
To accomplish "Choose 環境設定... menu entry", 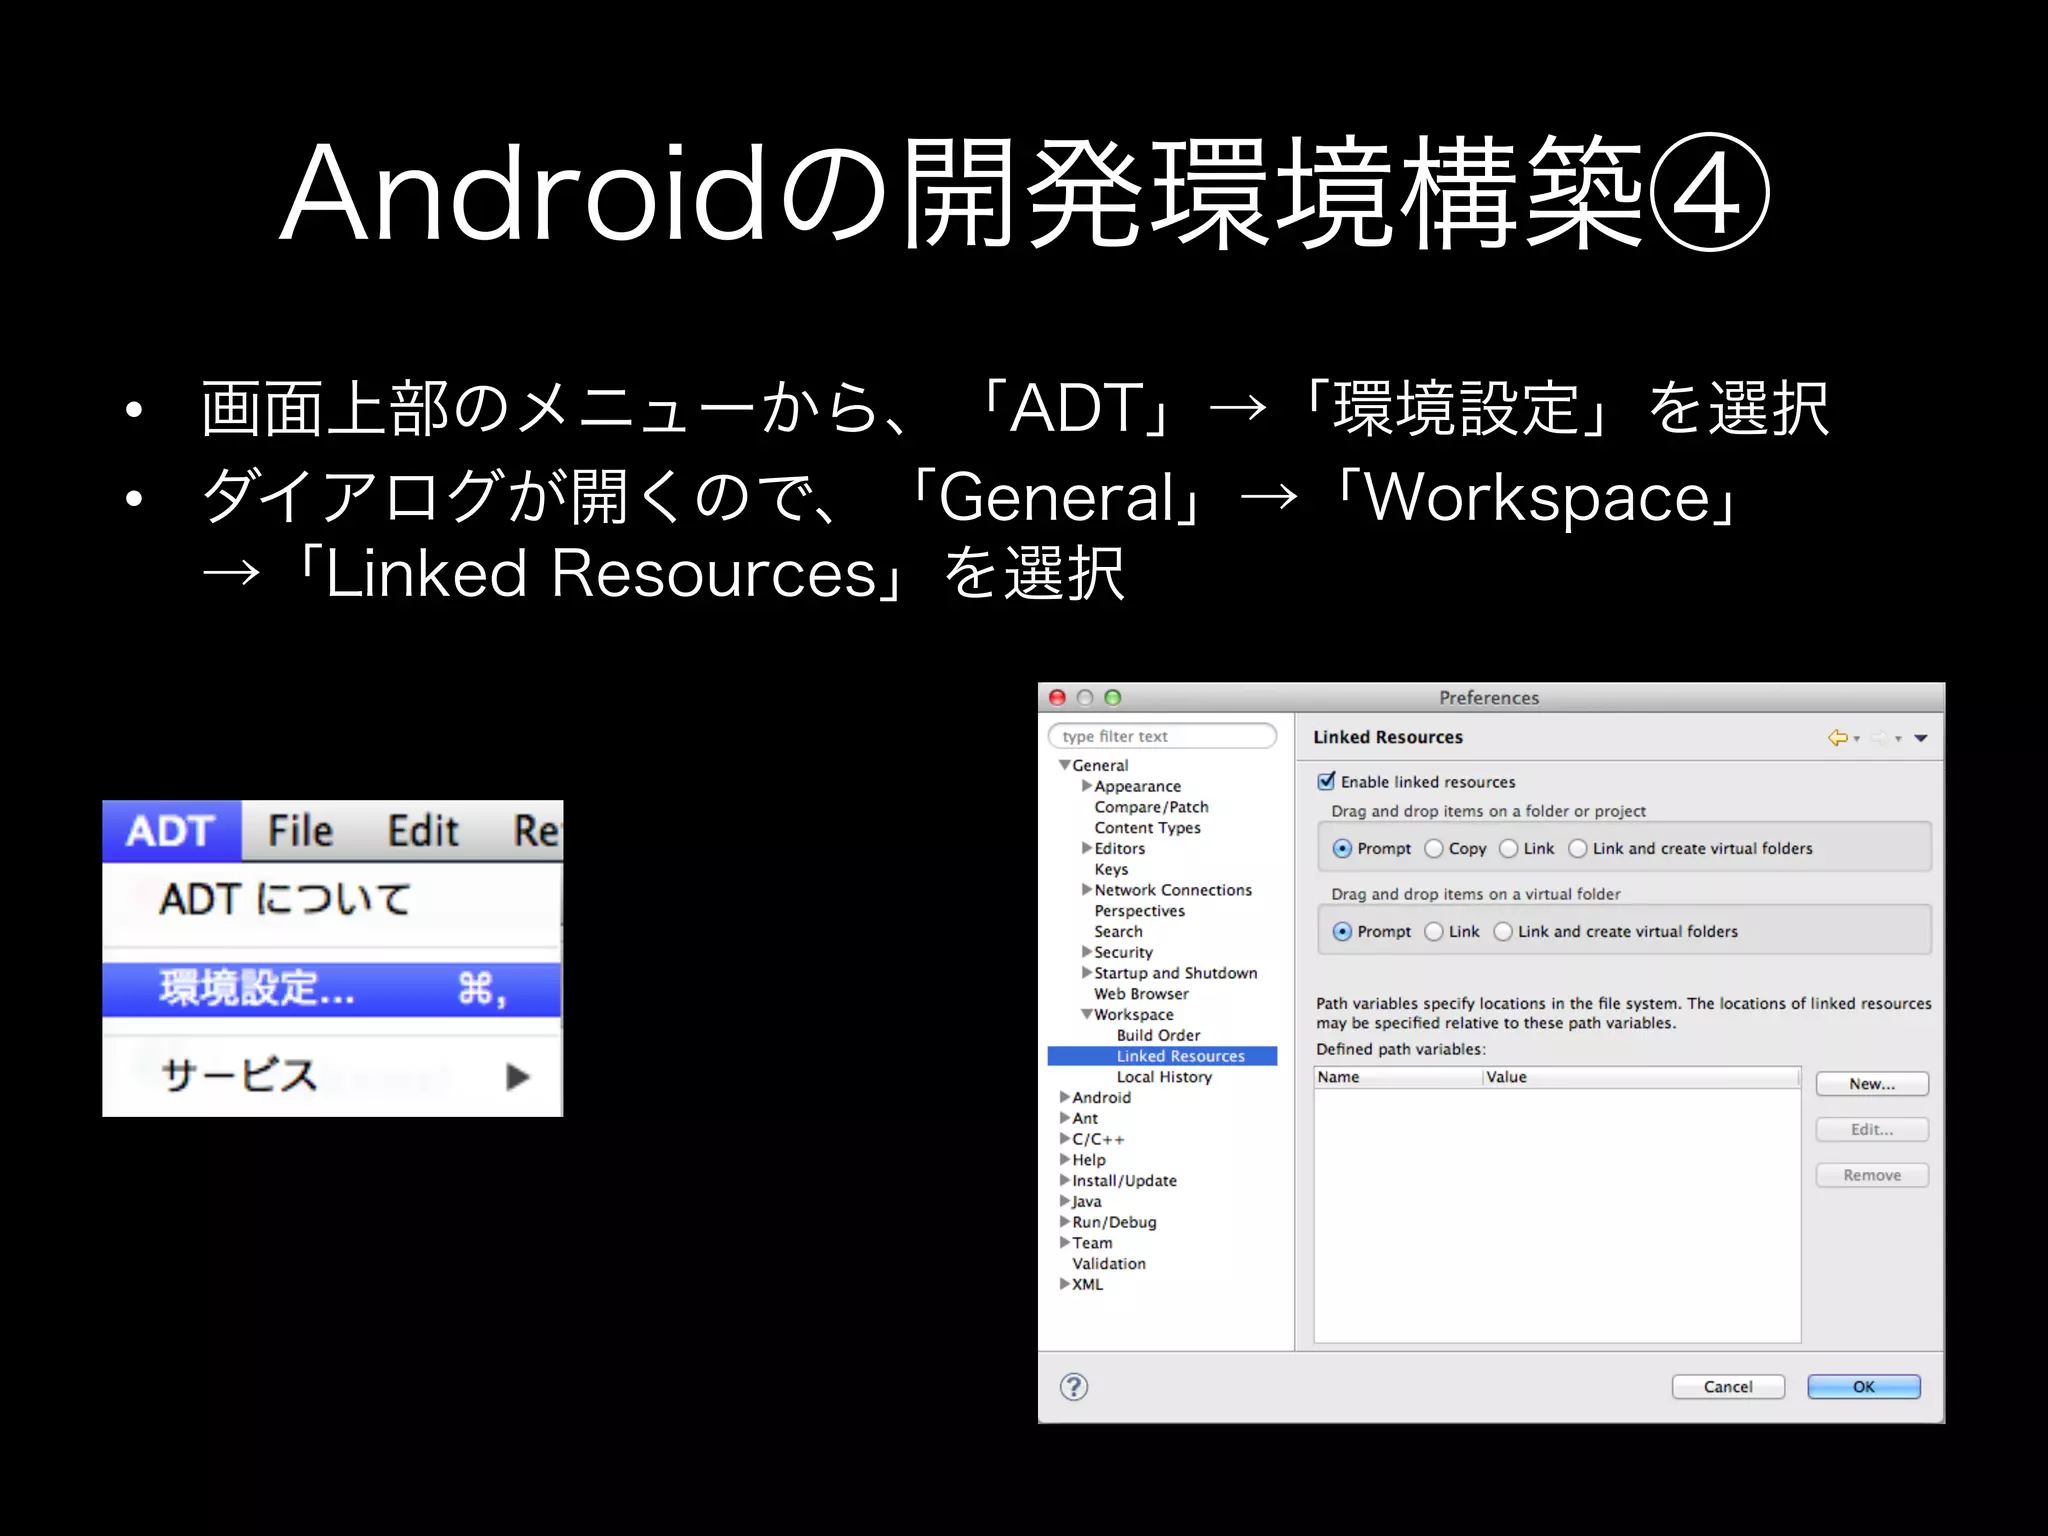I will click(331, 989).
